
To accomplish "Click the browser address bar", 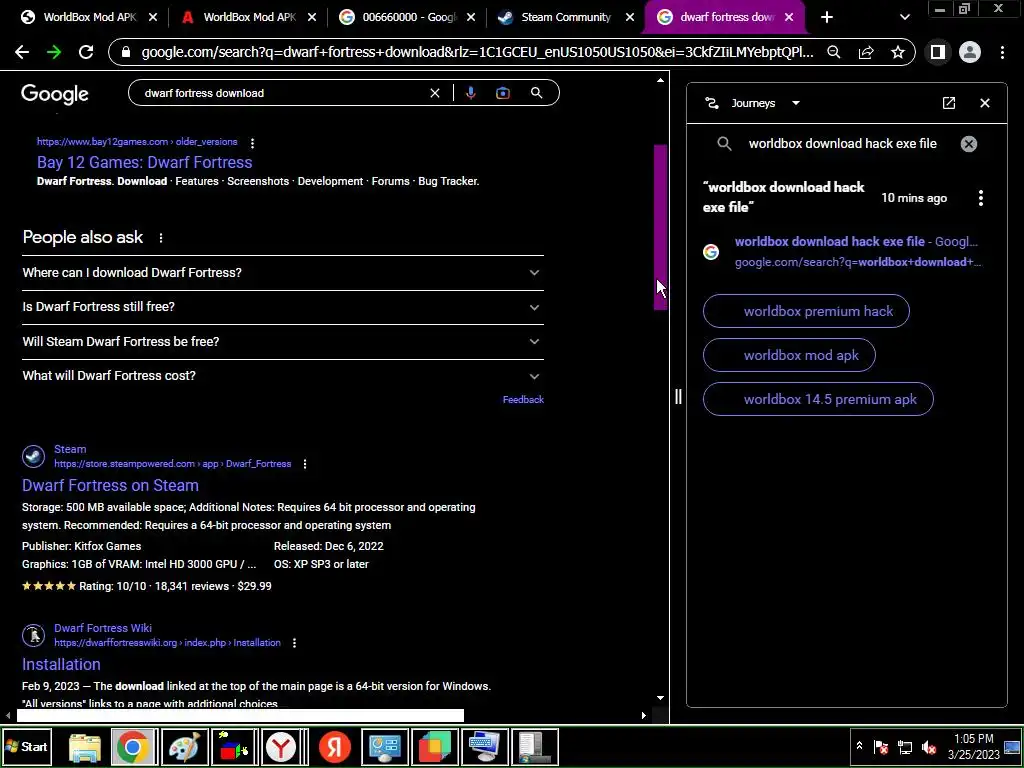I will (x=477, y=52).
